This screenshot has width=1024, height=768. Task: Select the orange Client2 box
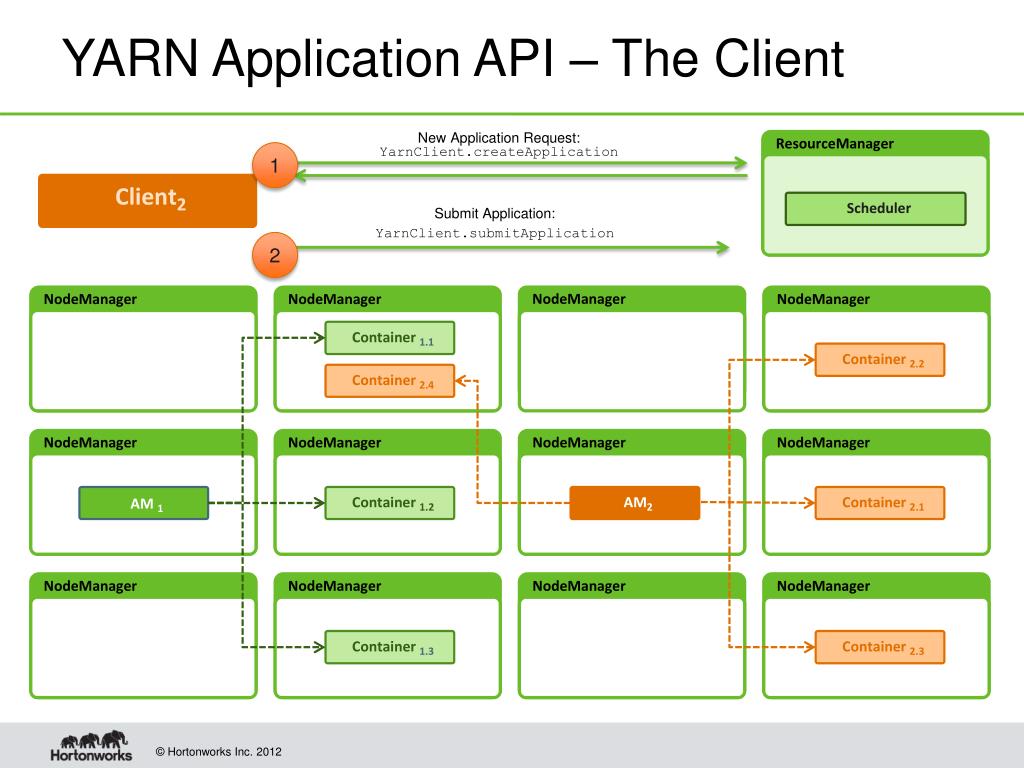(148, 200)
